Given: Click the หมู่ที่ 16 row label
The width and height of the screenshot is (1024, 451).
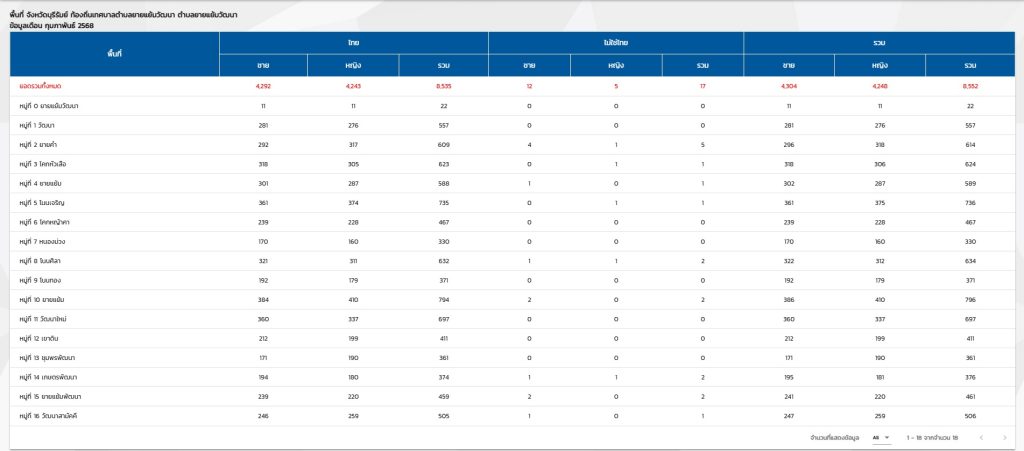Looking at the screenshot, I should point(49,413).
